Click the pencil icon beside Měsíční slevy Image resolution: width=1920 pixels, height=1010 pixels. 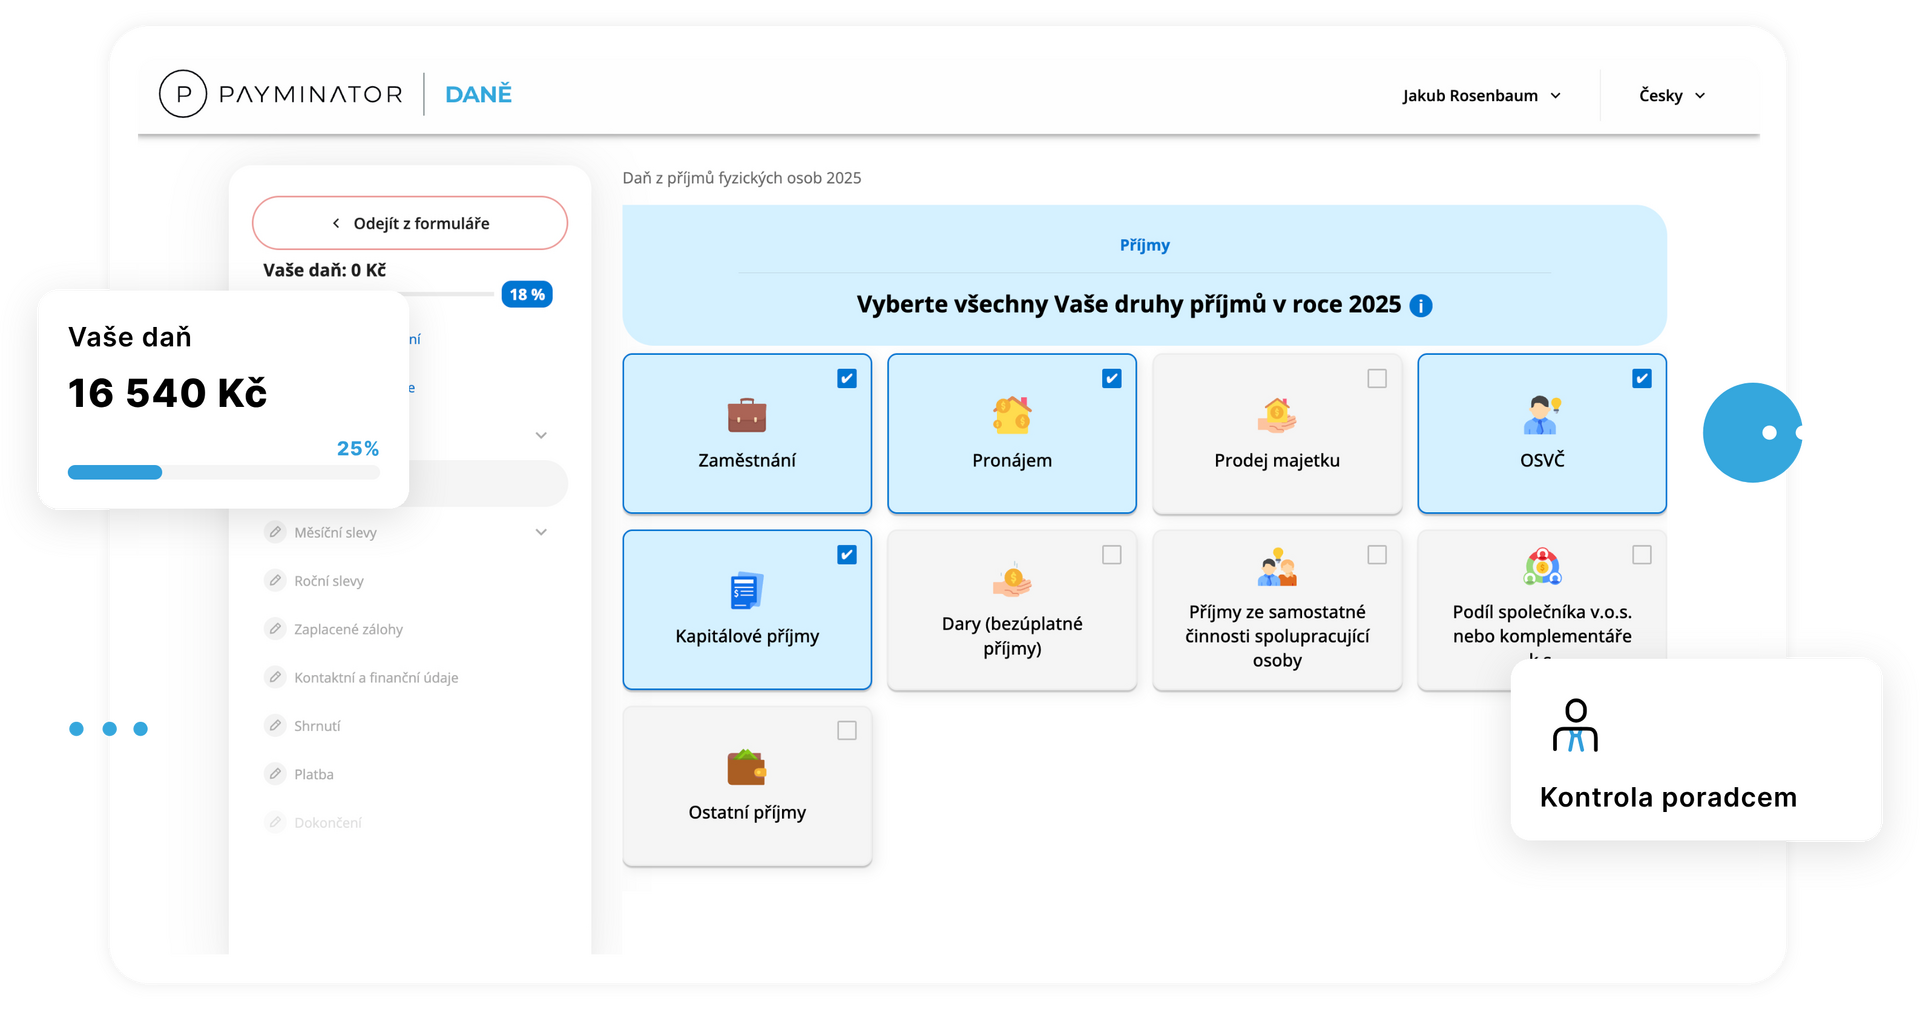(275, 532)
